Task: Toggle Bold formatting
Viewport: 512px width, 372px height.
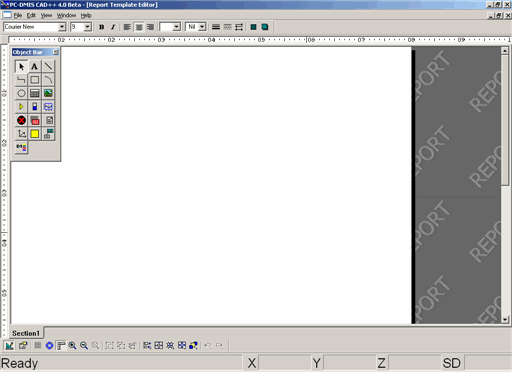Action: coord(102,27)
